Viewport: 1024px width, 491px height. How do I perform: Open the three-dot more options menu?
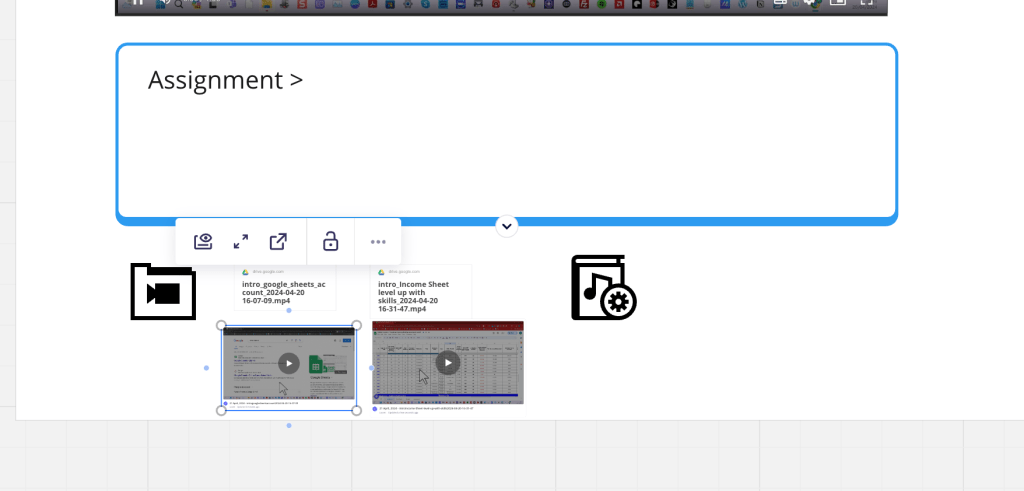tap(378, 242)
